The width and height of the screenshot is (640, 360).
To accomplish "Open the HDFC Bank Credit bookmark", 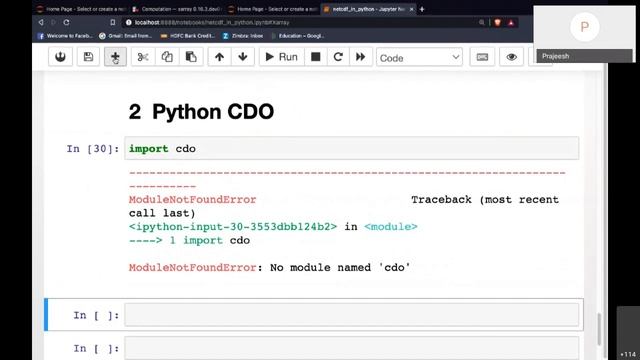I will point(188,36).
